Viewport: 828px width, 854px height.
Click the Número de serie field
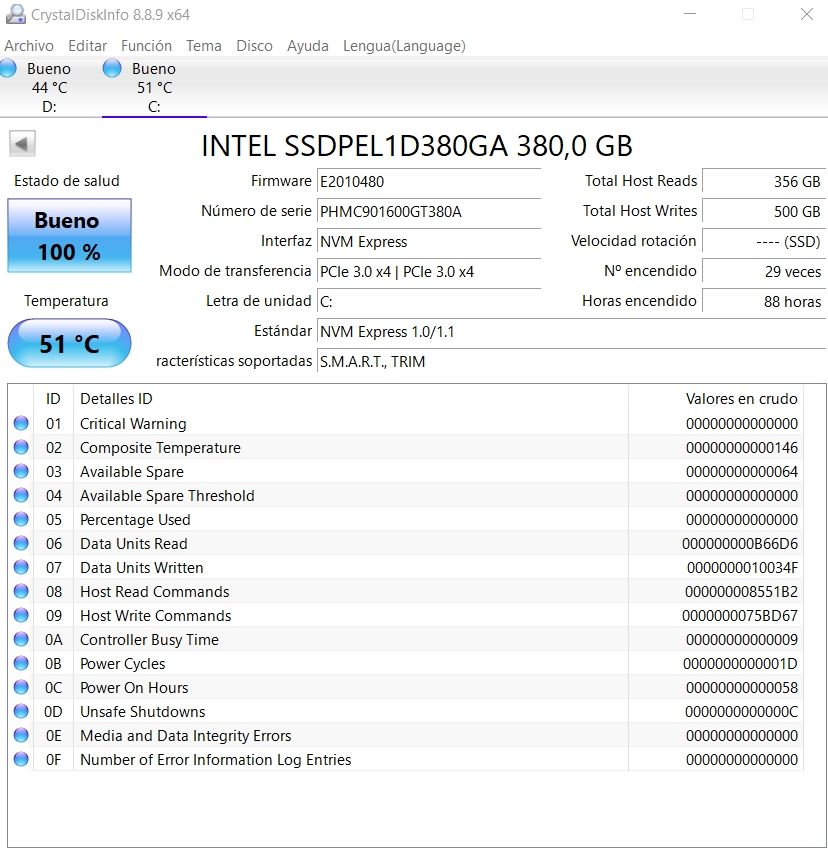pyautogui.click(x=429, y=212)
